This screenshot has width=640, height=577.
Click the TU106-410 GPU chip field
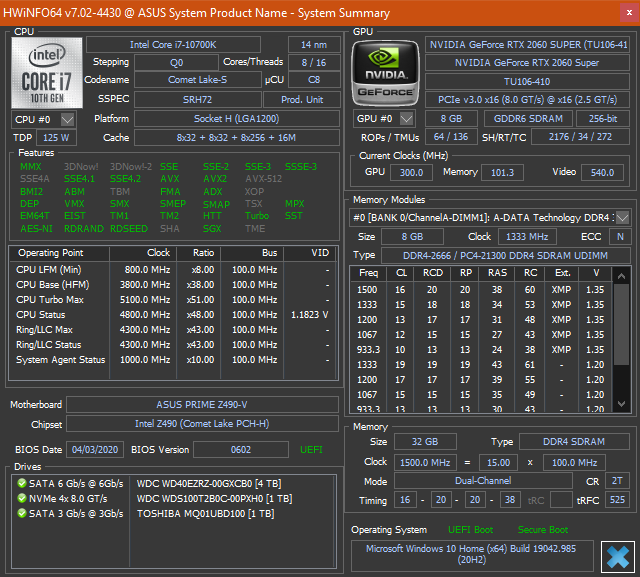point(527,82)
